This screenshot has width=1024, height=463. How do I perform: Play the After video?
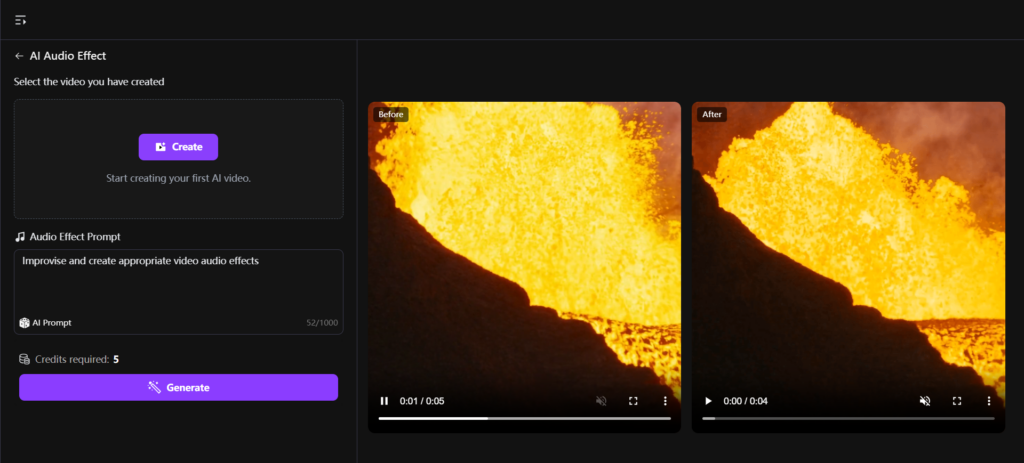709,401
